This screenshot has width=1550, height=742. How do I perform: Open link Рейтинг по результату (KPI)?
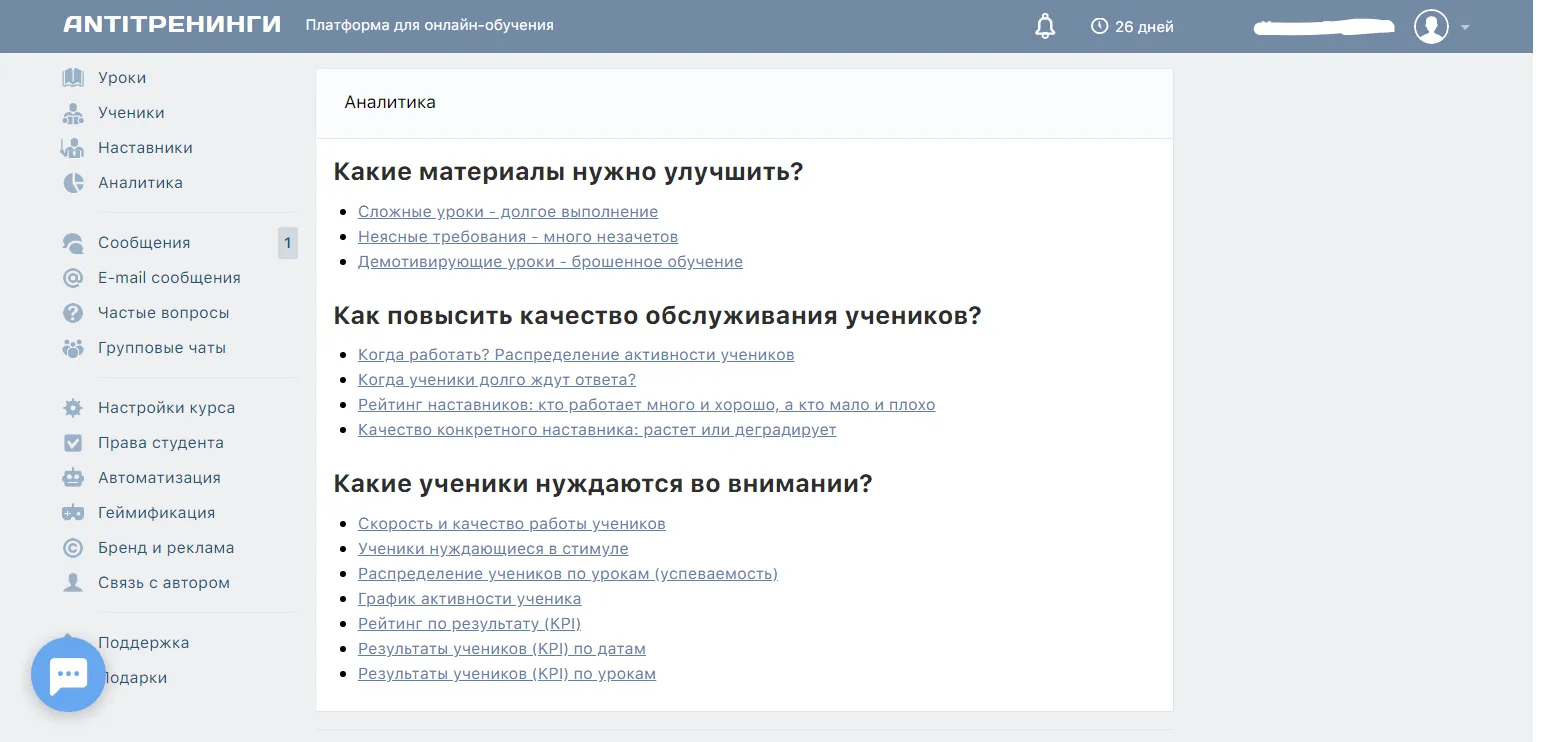[470, 624]
